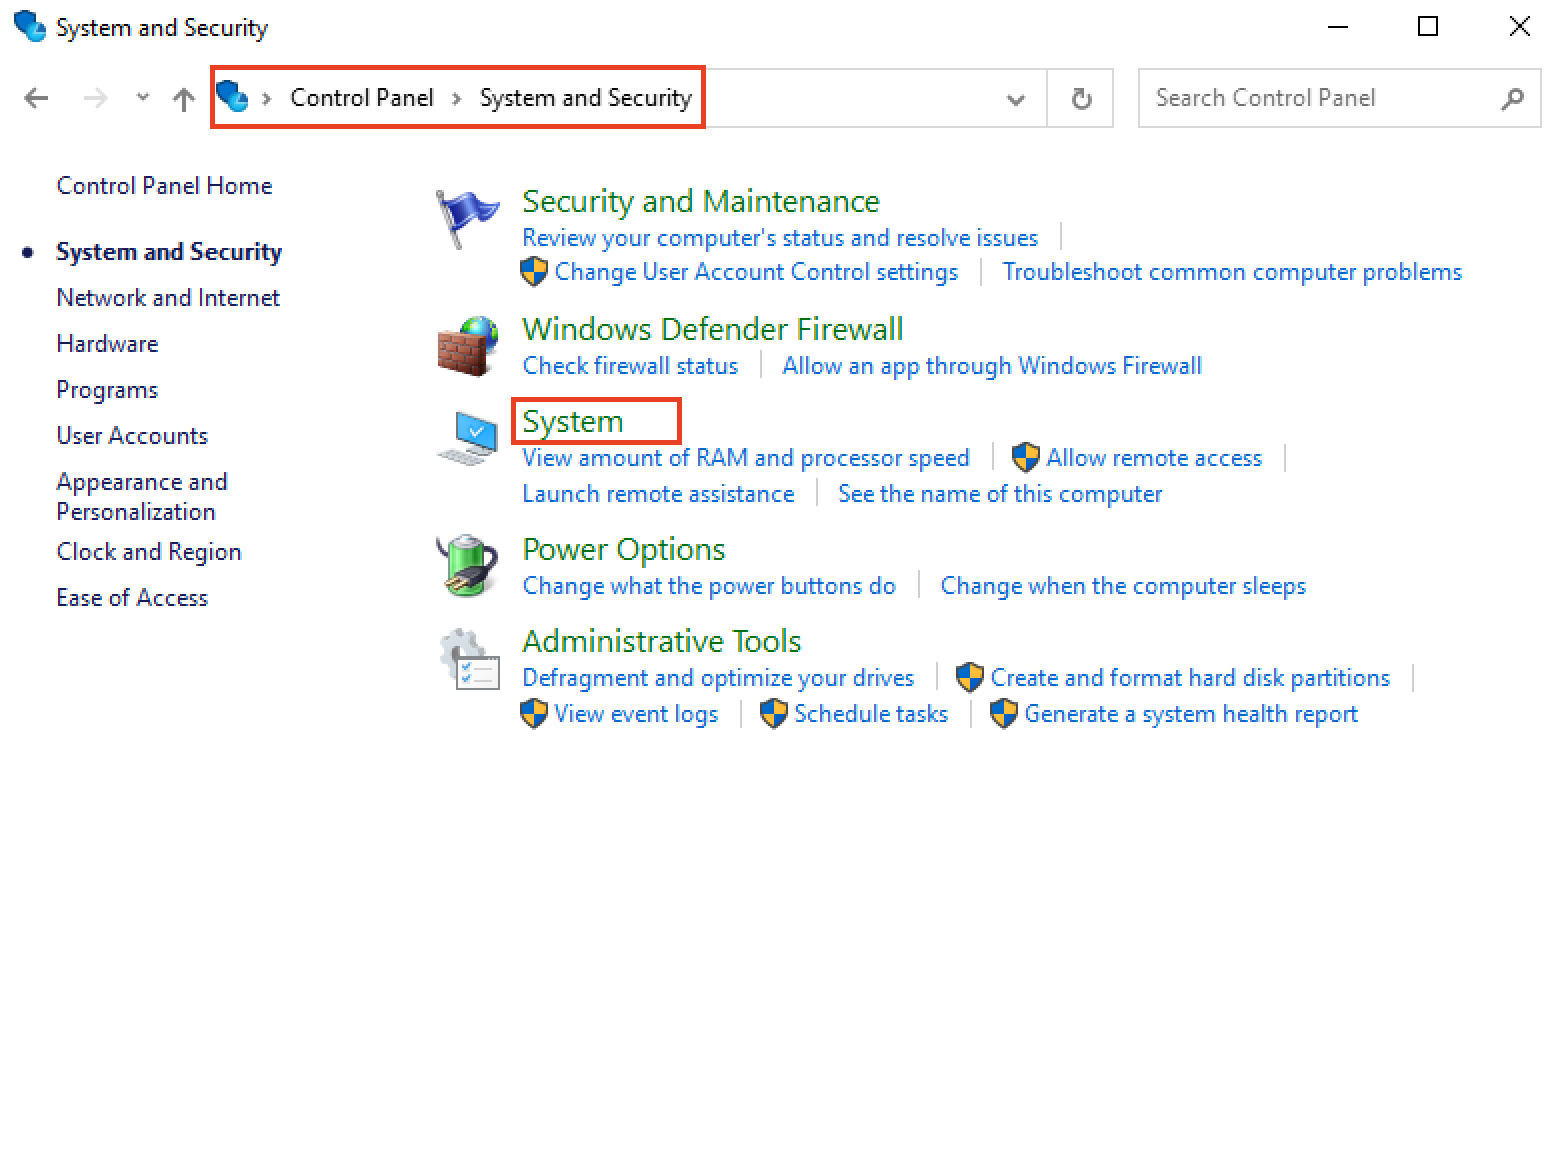Screen dimensions: 1566x1176
Task: Click the System computer monitor icon
Action: point(467,438)
